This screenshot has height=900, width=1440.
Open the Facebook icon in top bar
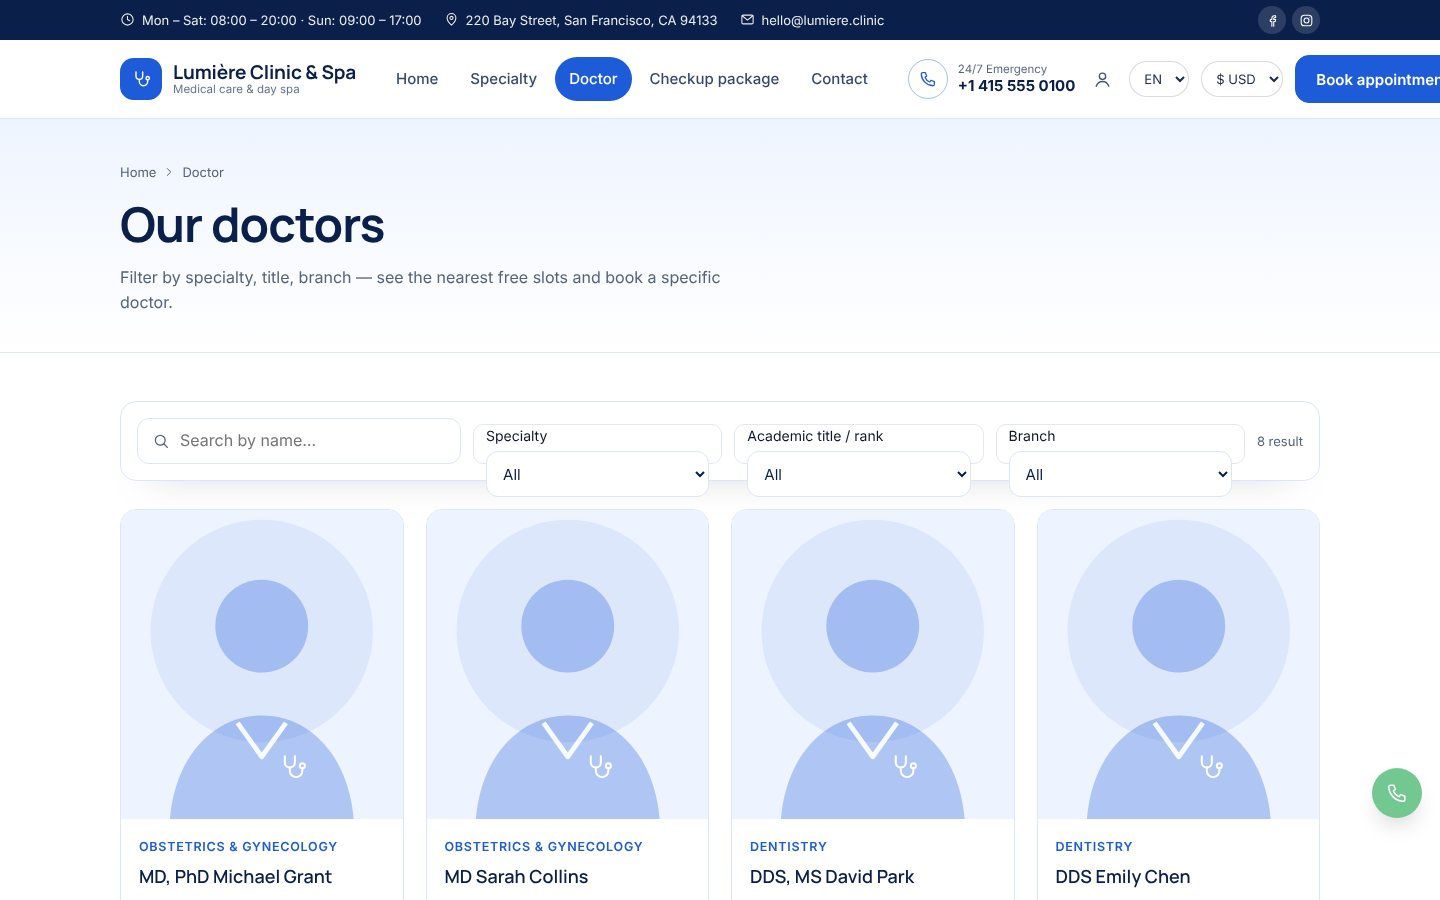pyautogui.click(x=1272, y=20)
